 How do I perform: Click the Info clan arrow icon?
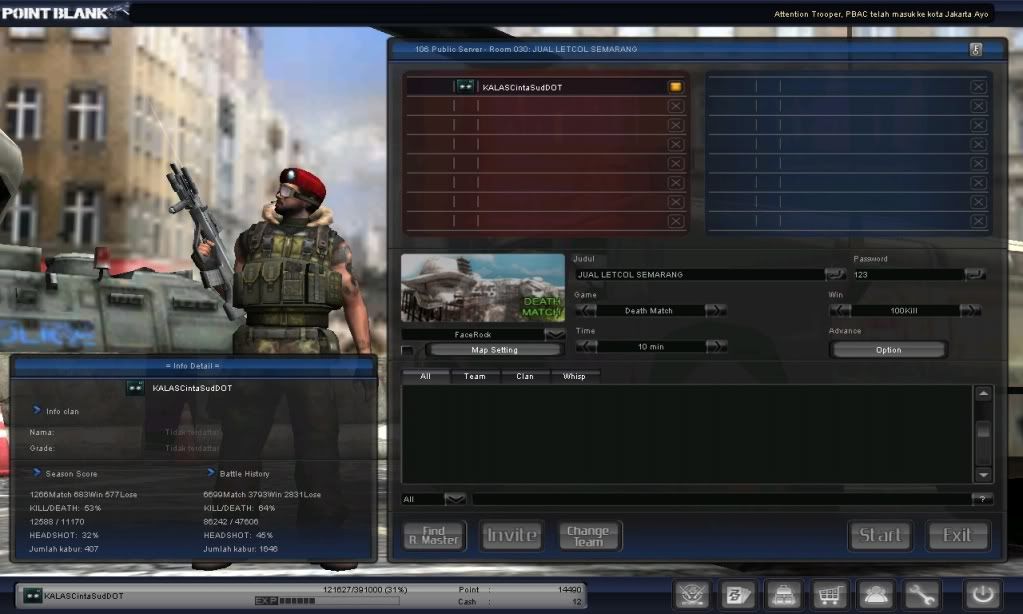37,410
